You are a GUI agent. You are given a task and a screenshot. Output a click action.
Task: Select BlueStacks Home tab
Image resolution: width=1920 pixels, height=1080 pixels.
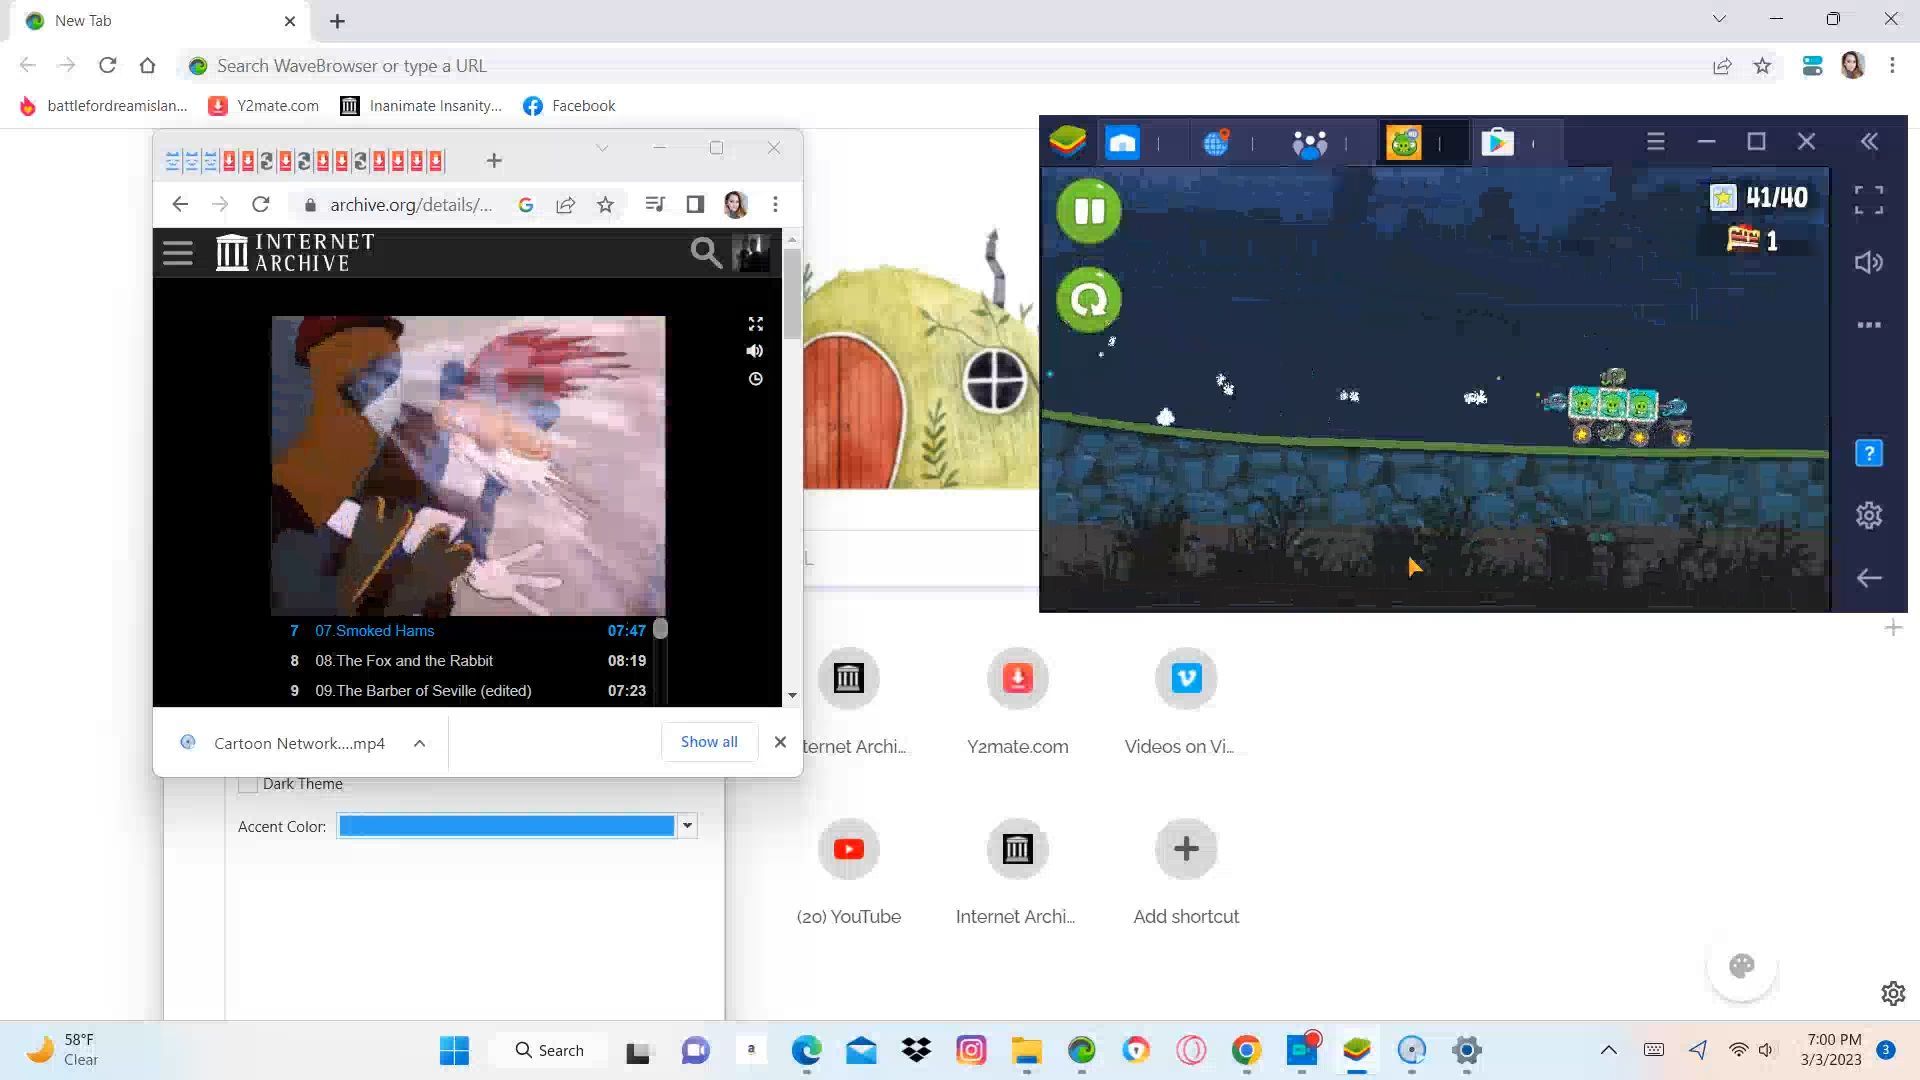[1122, 142]
